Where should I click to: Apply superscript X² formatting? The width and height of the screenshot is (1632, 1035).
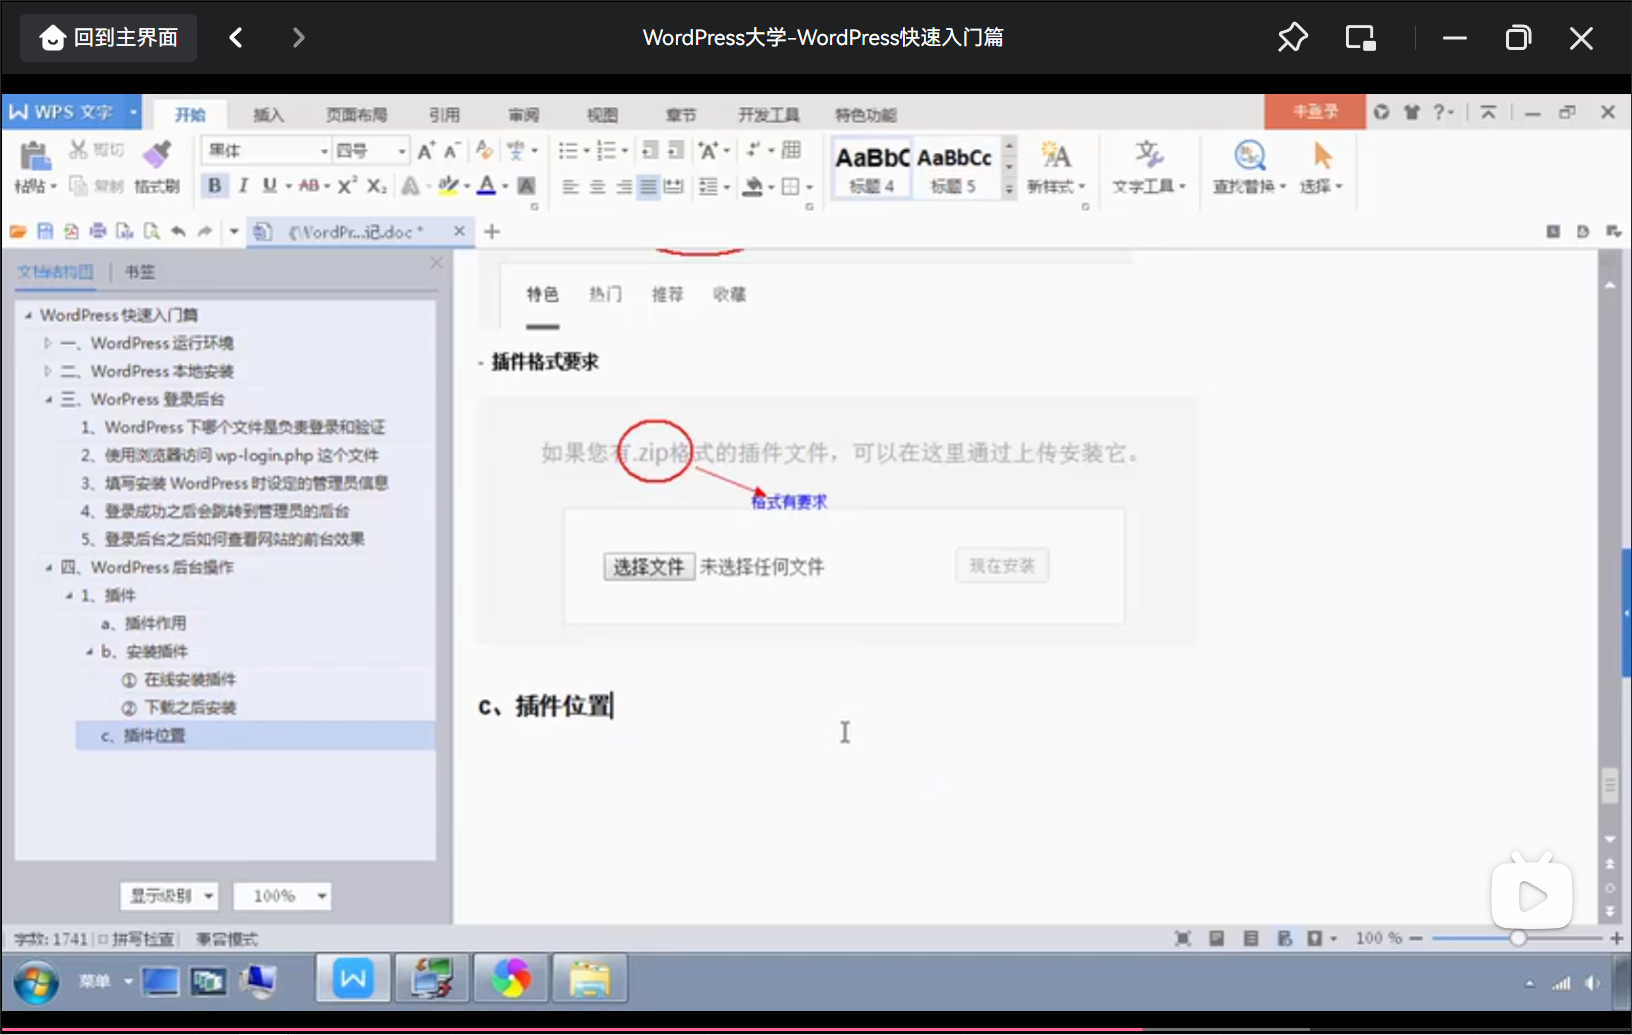pos(347,186)
